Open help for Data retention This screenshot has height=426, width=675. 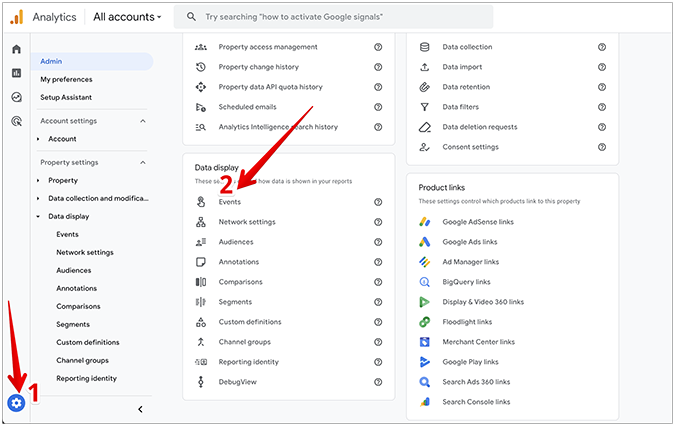point(602,87)
